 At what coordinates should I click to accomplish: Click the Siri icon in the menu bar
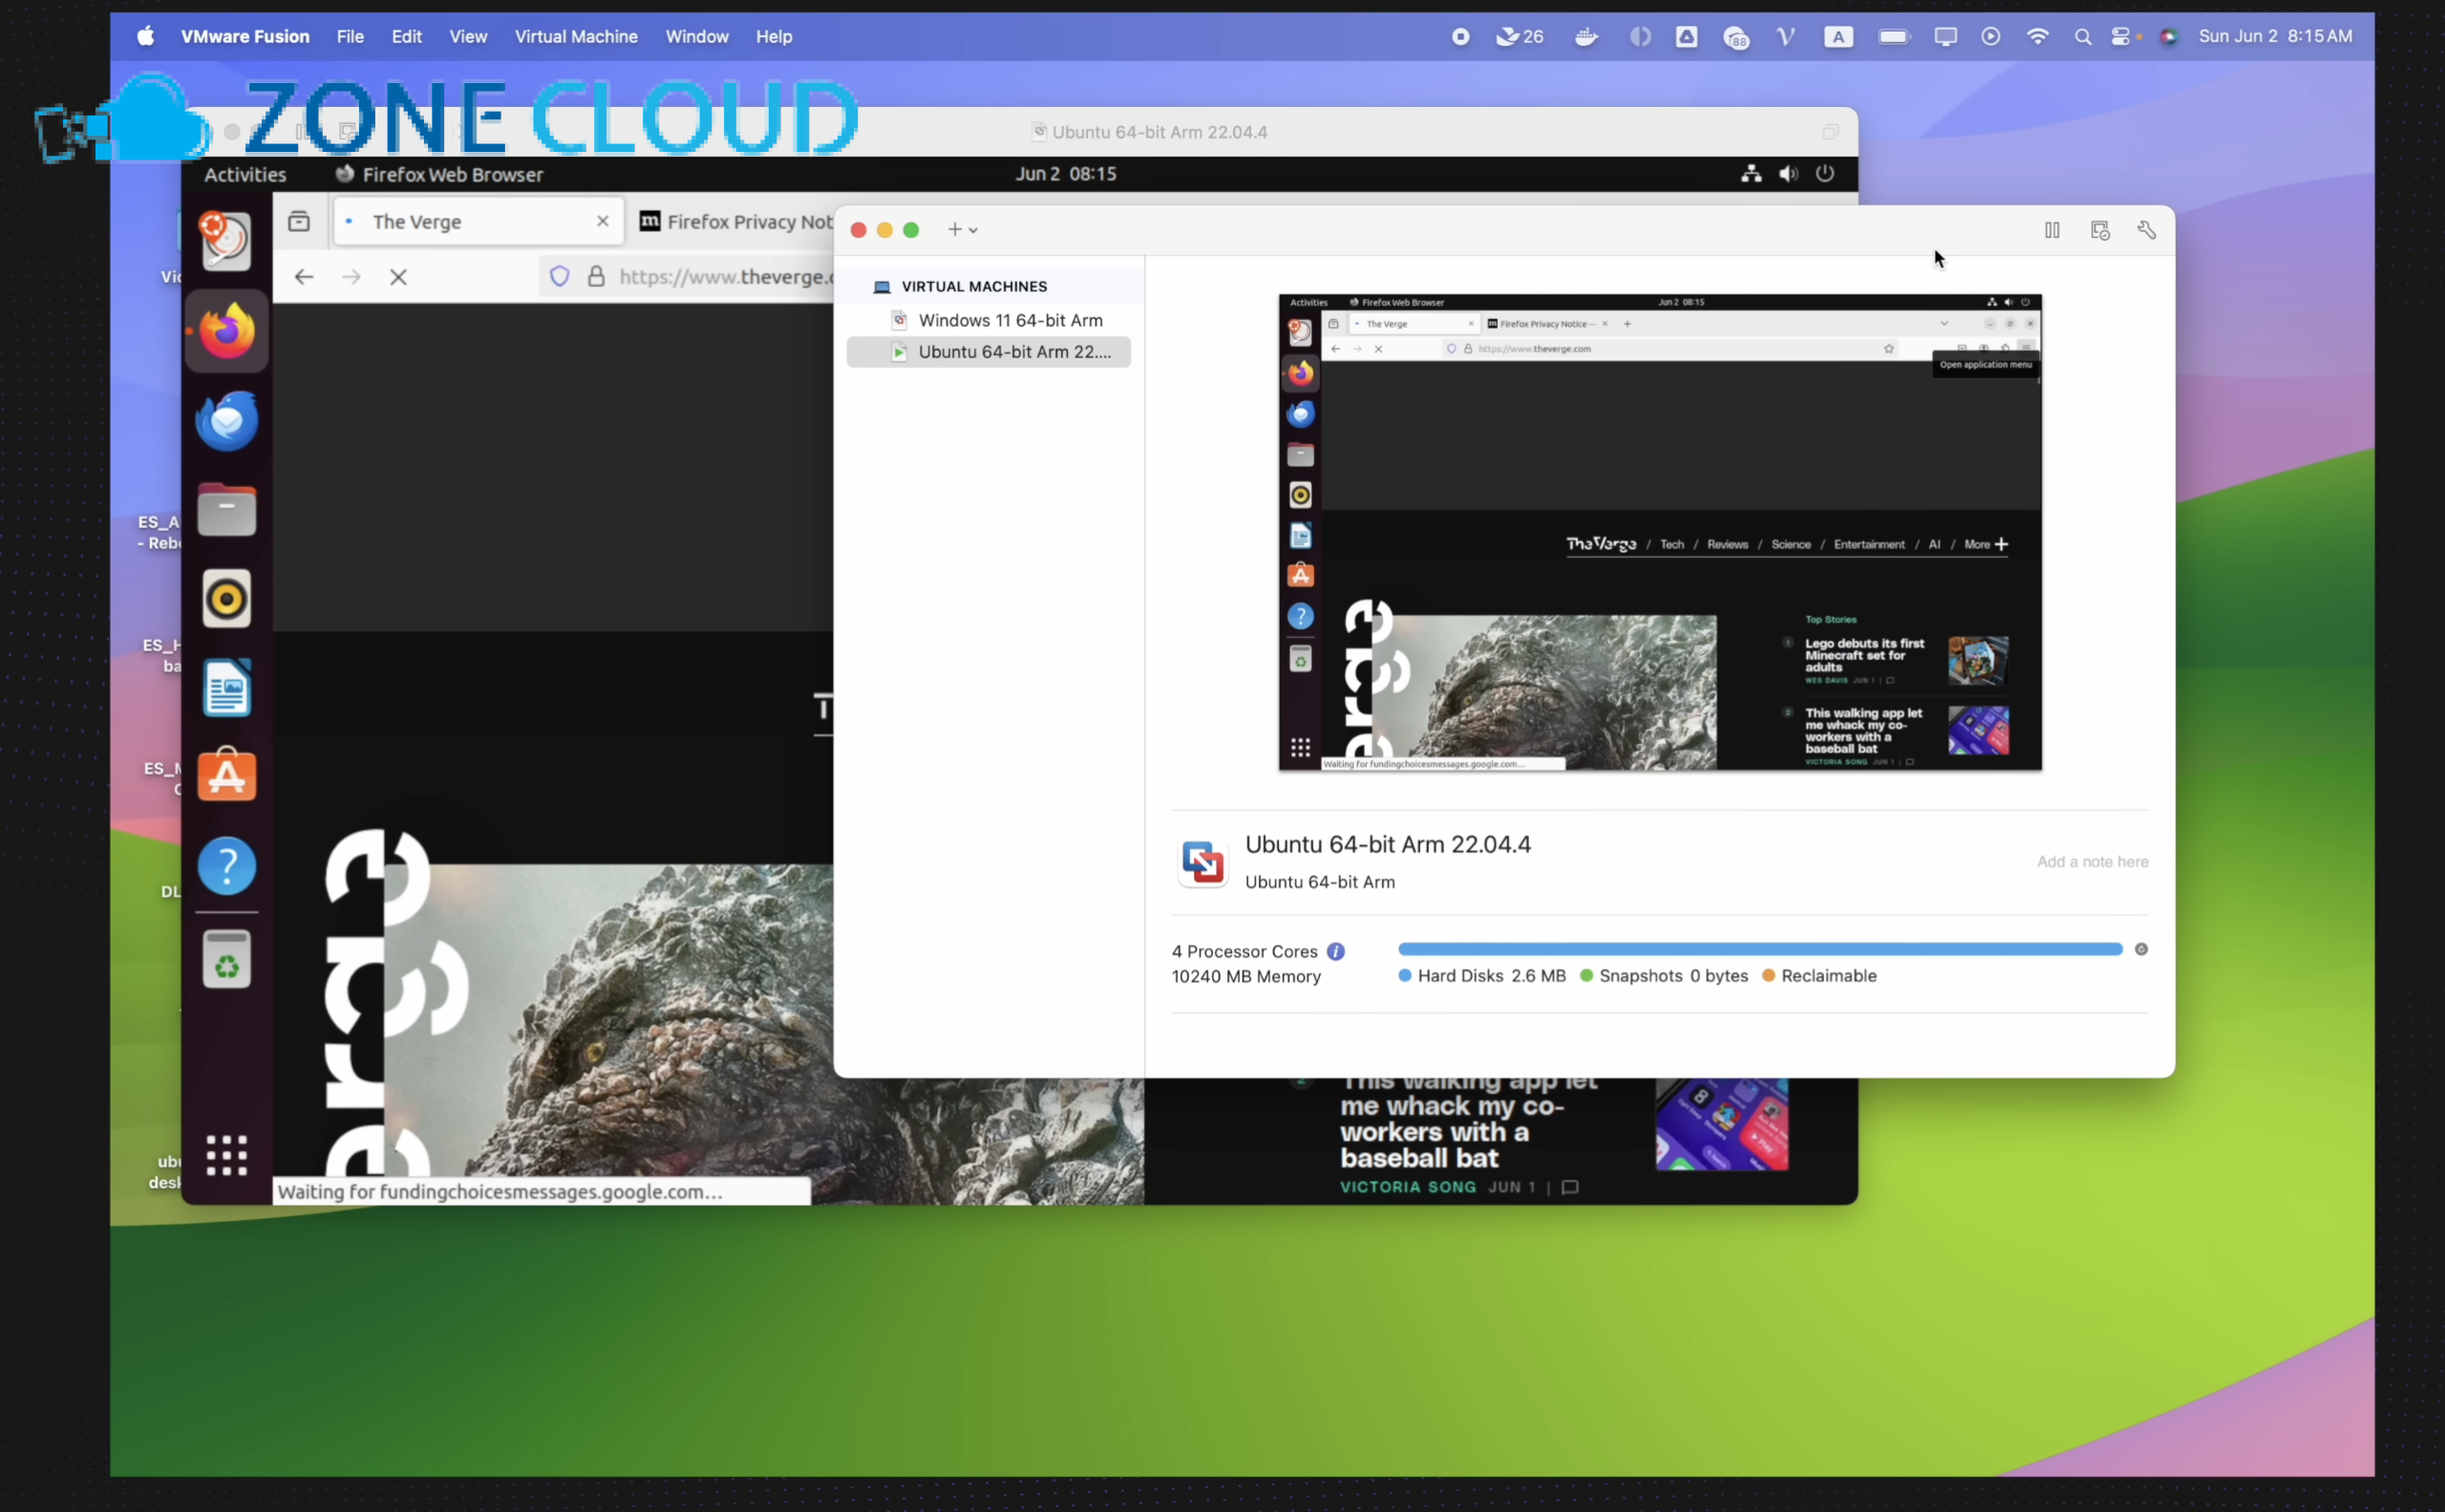(x=2168, y=37)
